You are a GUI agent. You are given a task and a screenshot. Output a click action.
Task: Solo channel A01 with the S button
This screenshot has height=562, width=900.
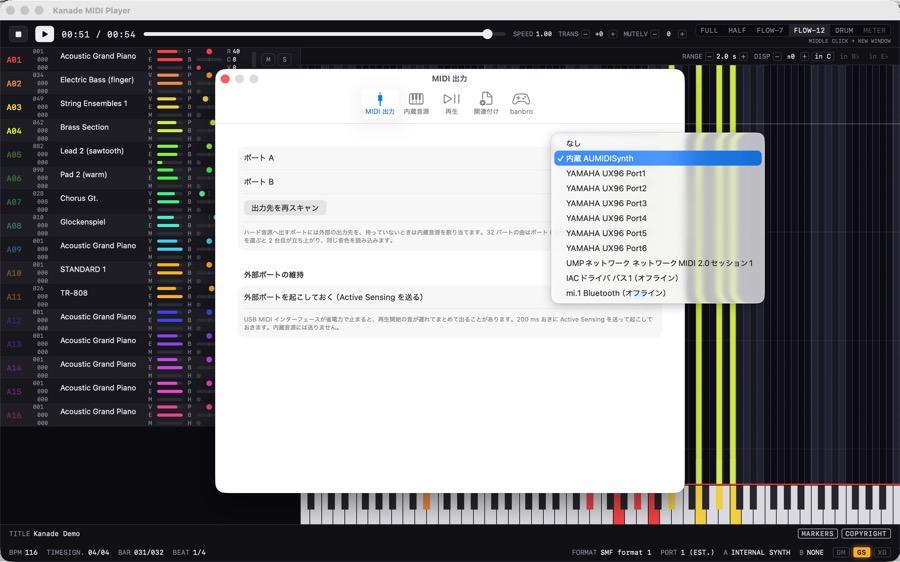point(284,59)
